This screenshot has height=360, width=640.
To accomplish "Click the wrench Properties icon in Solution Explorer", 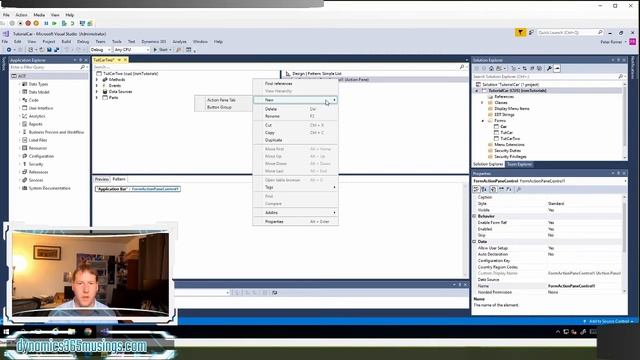I will pos(549,68).
